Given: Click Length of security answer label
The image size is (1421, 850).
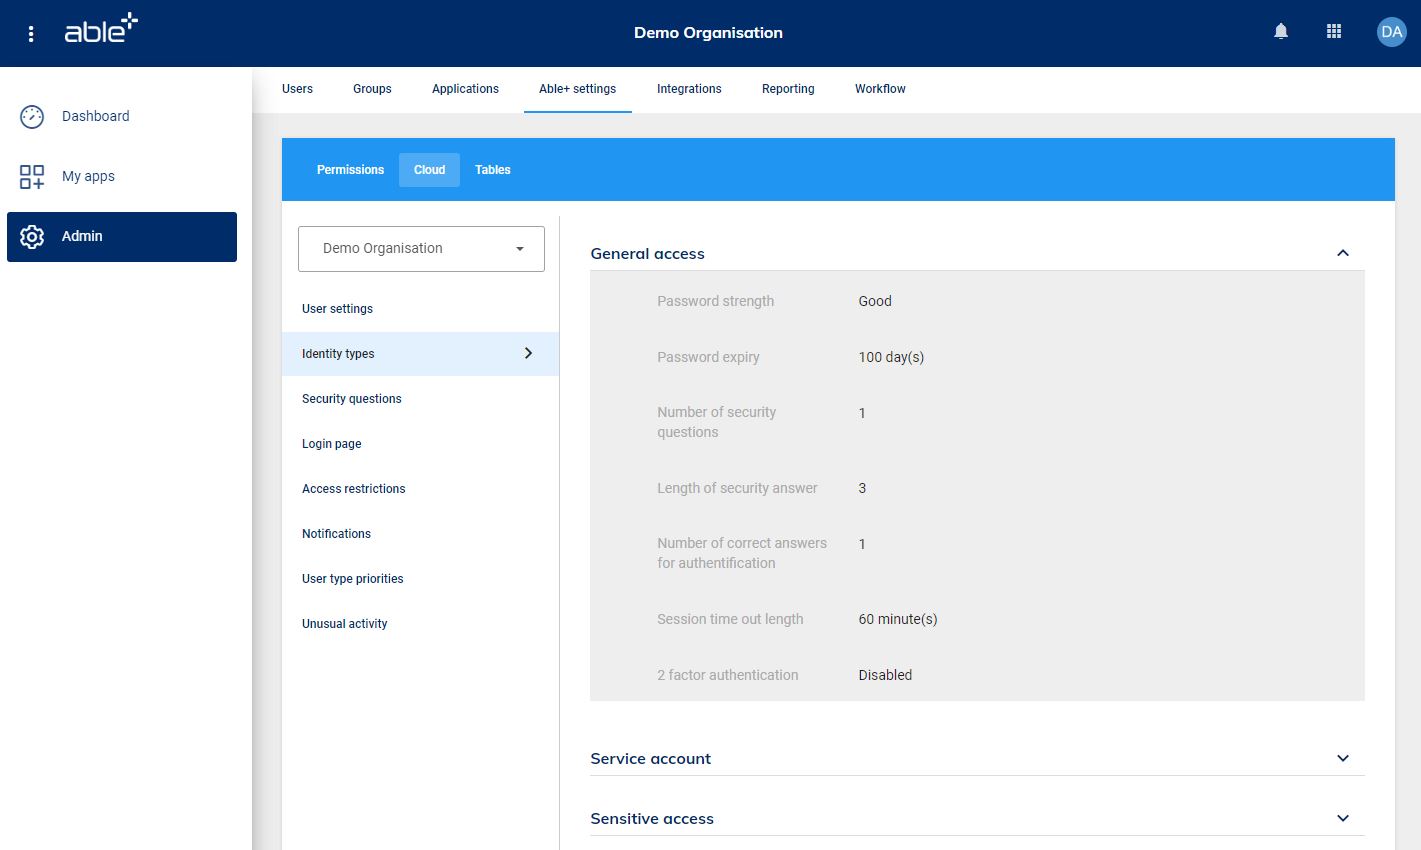Looking at the screenshot, I should click(x=737, y=488).
